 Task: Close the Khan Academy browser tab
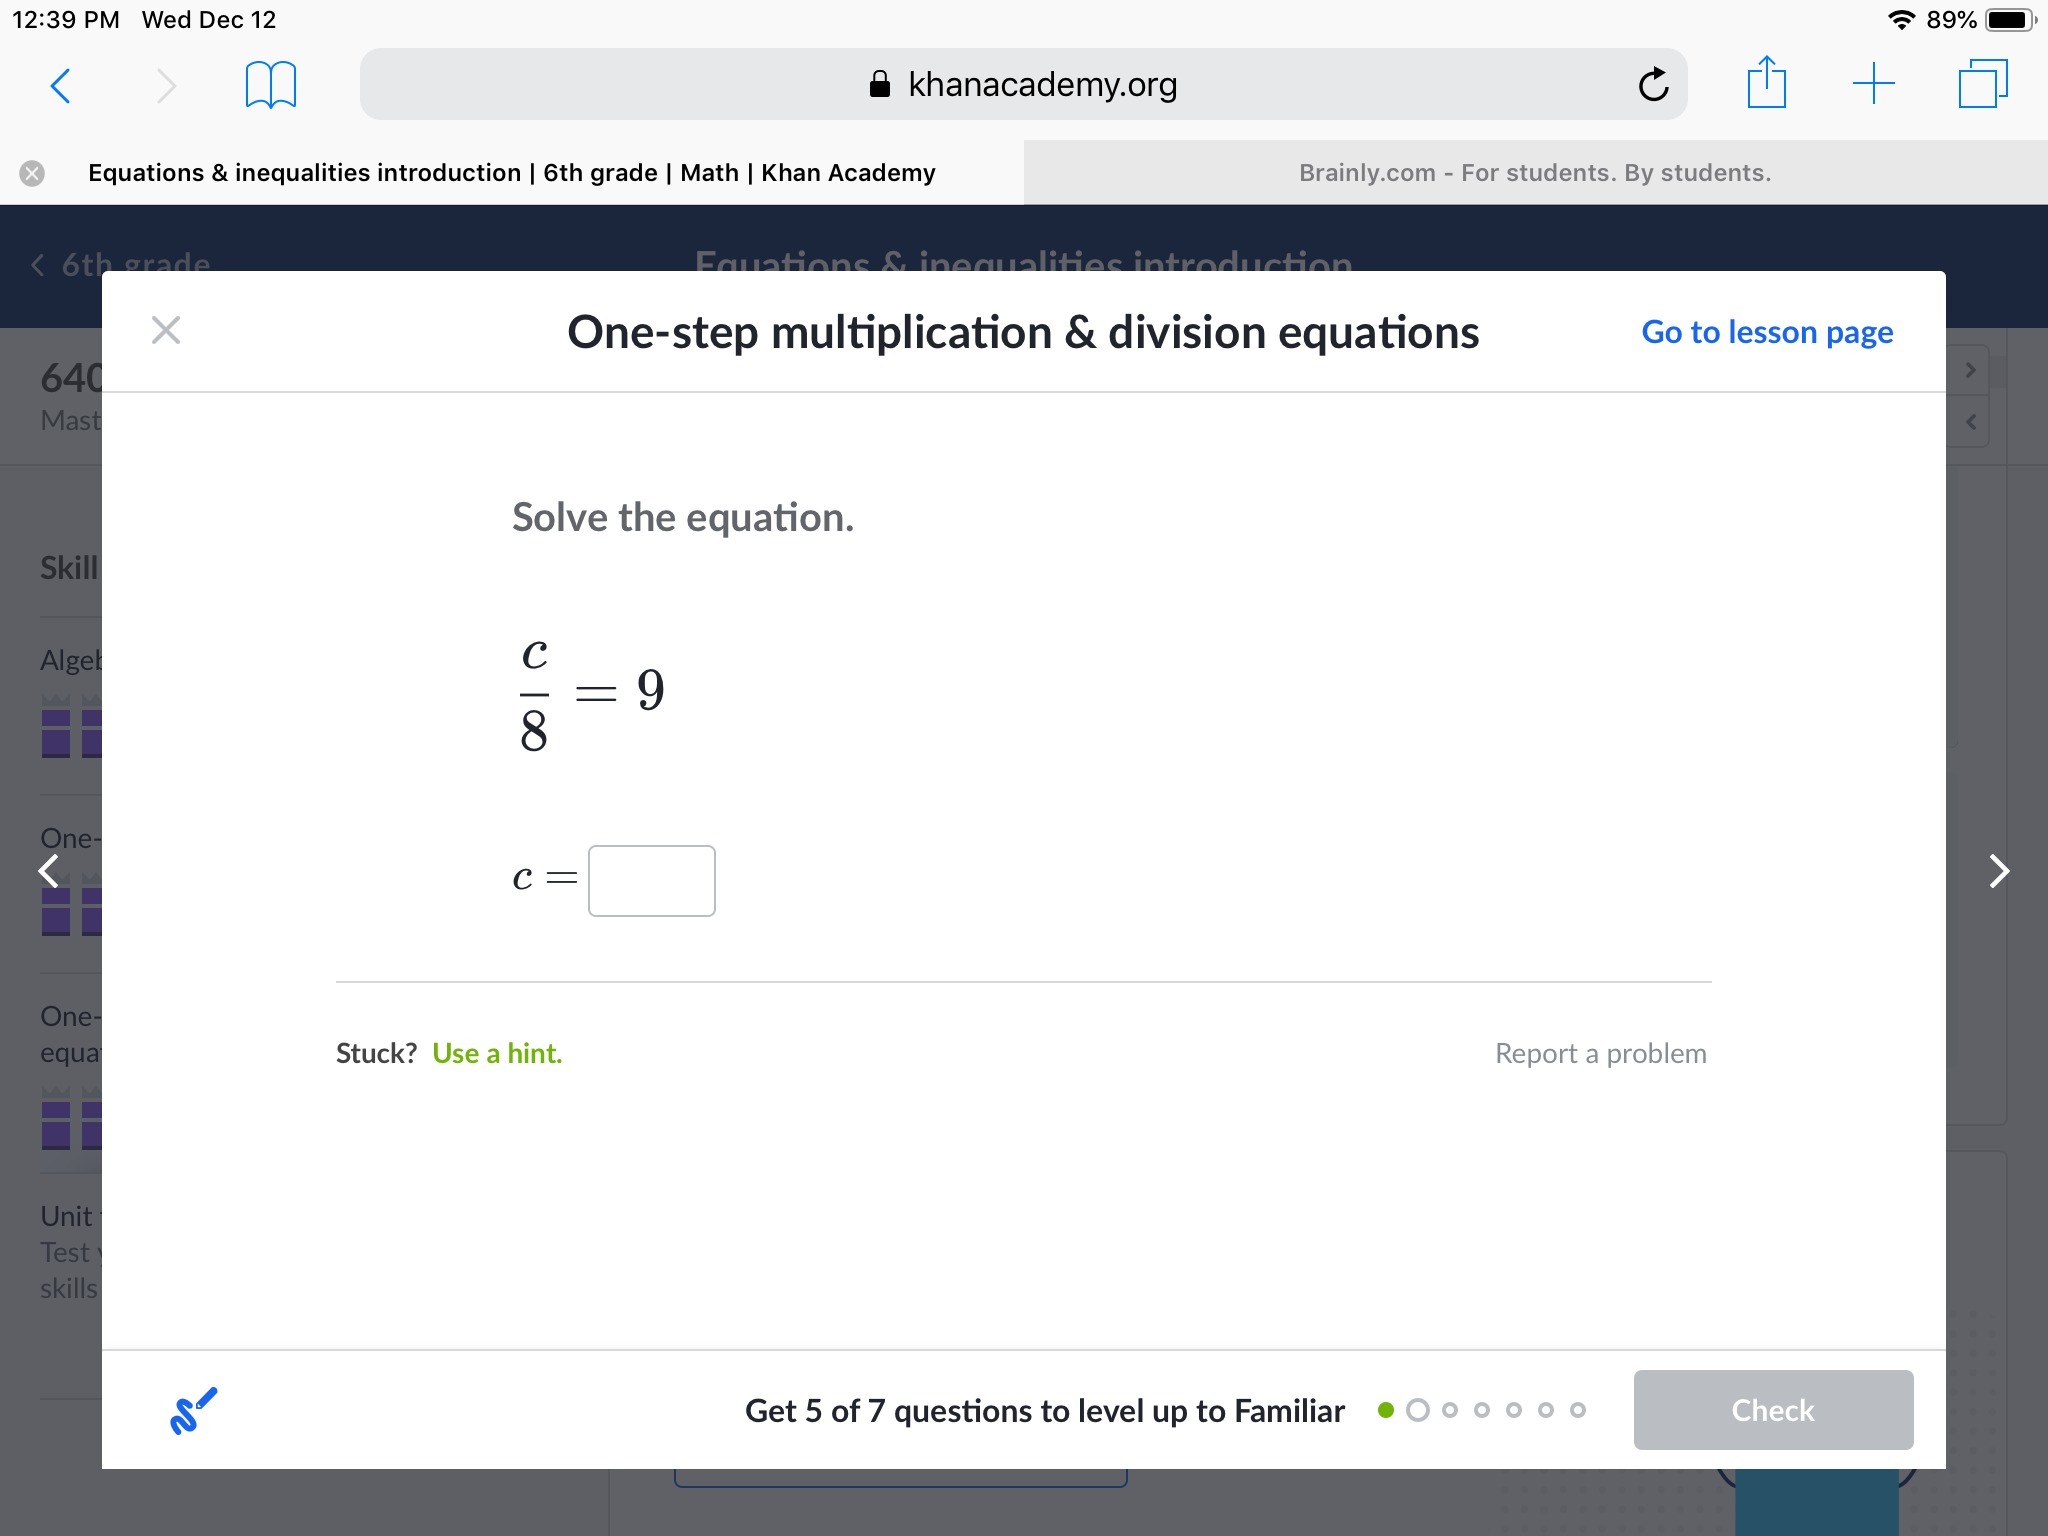(x=32, y=173)
